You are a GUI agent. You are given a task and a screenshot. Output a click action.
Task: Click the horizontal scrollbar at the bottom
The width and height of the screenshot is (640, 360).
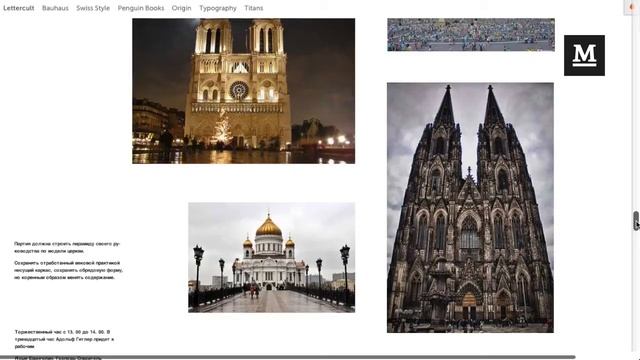pos(288,357)
